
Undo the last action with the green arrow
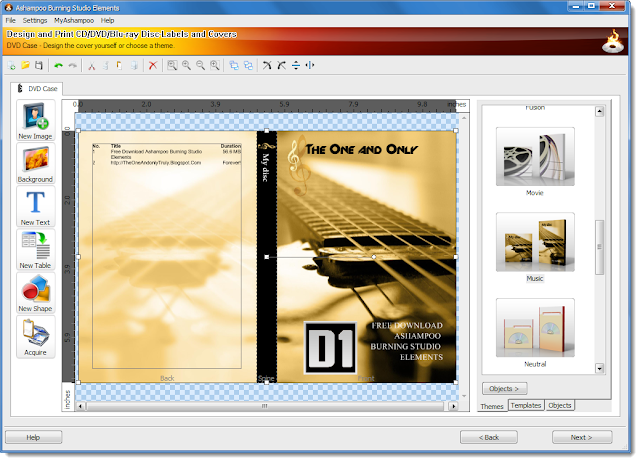click(58, 65)
